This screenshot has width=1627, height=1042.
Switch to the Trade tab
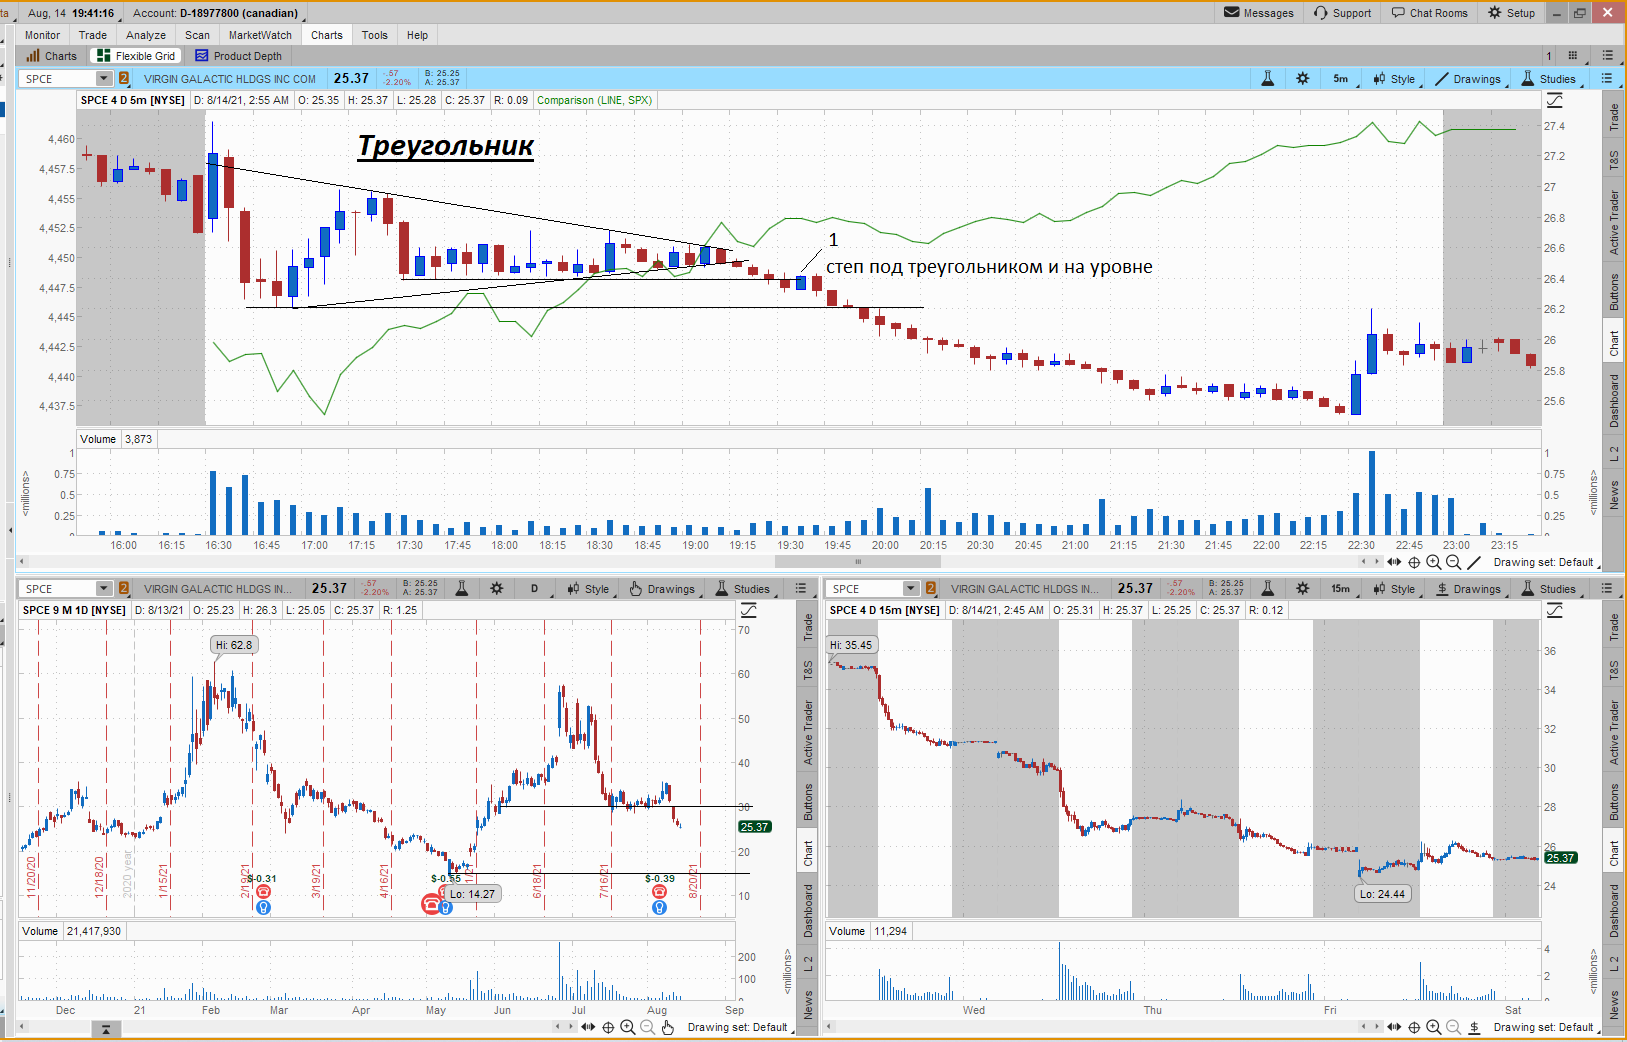(93, 35)
